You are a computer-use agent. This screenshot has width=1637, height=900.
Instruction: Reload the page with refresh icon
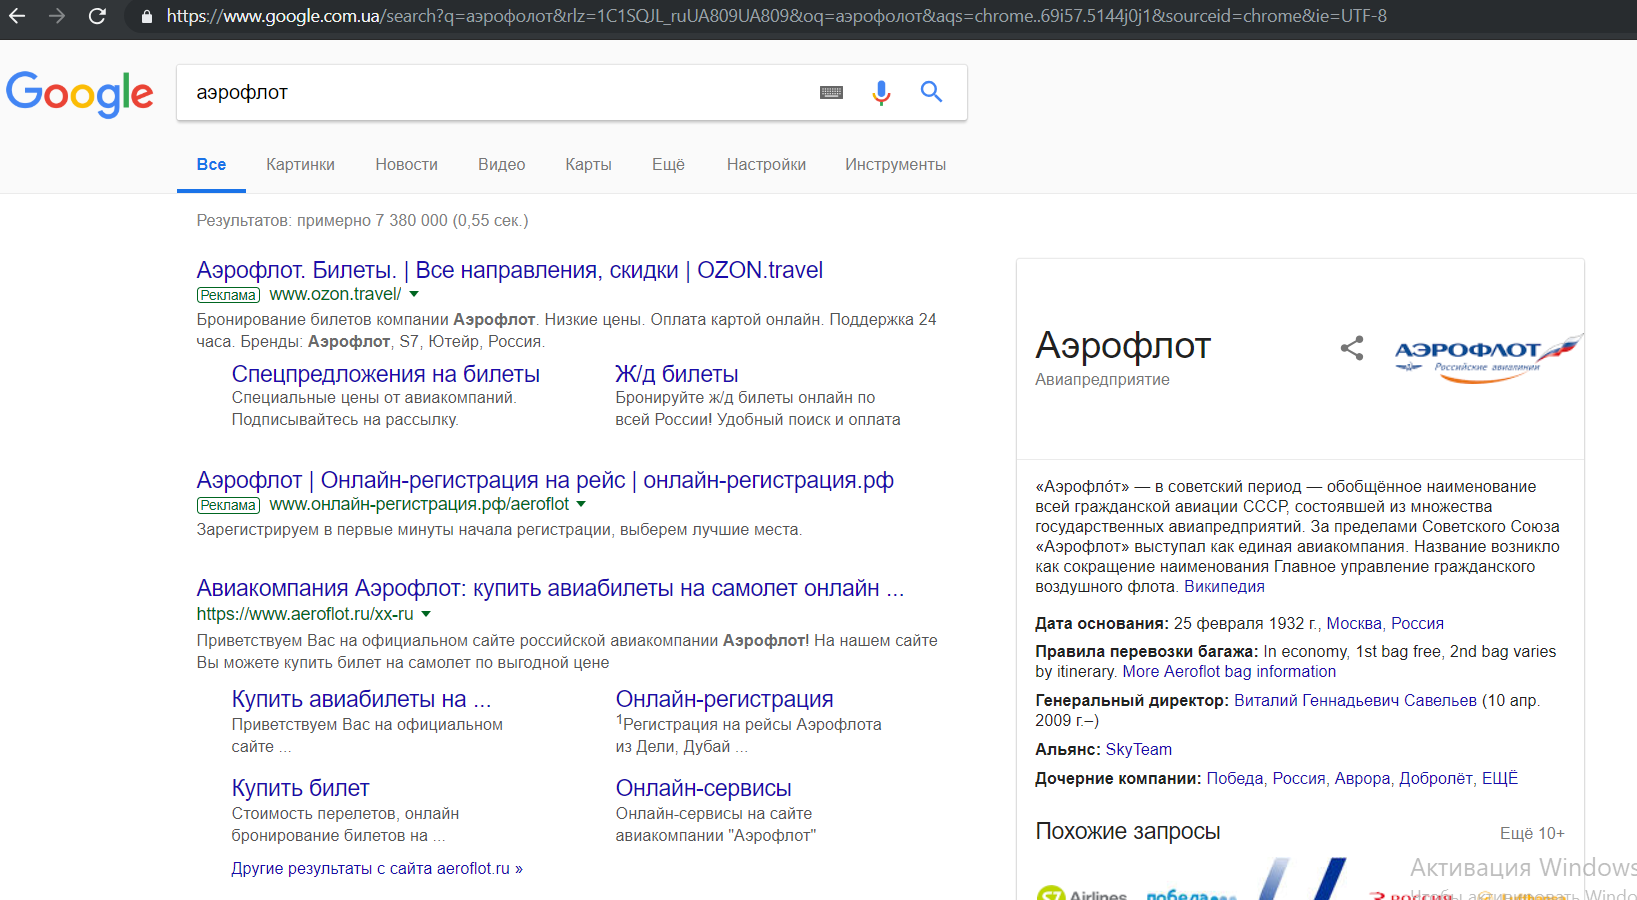click(x=97, y=16)
